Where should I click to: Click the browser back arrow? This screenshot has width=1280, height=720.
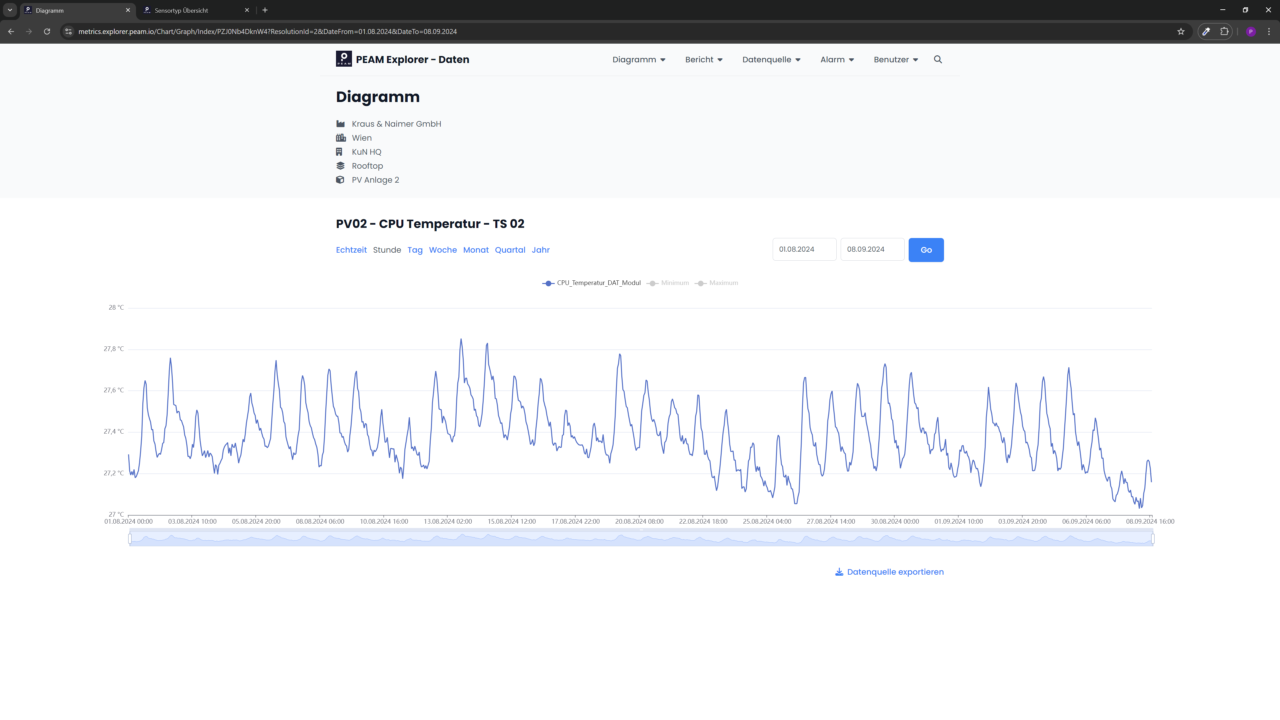[11, 31]
